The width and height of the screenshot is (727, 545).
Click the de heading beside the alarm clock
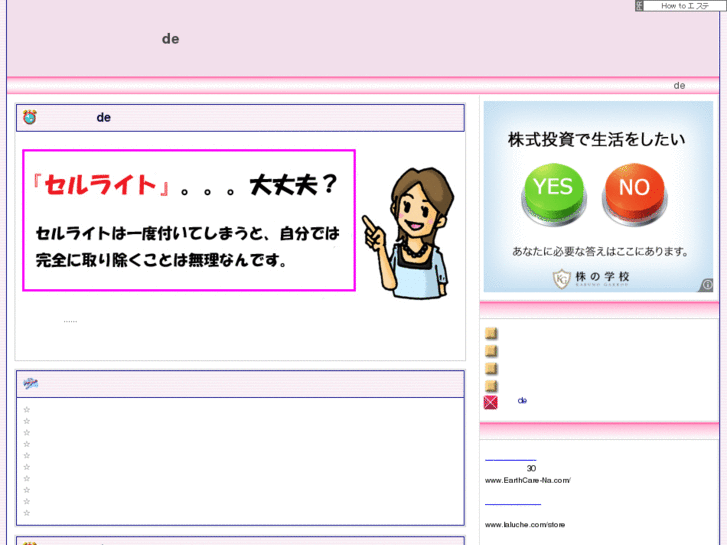coord(103,117)
